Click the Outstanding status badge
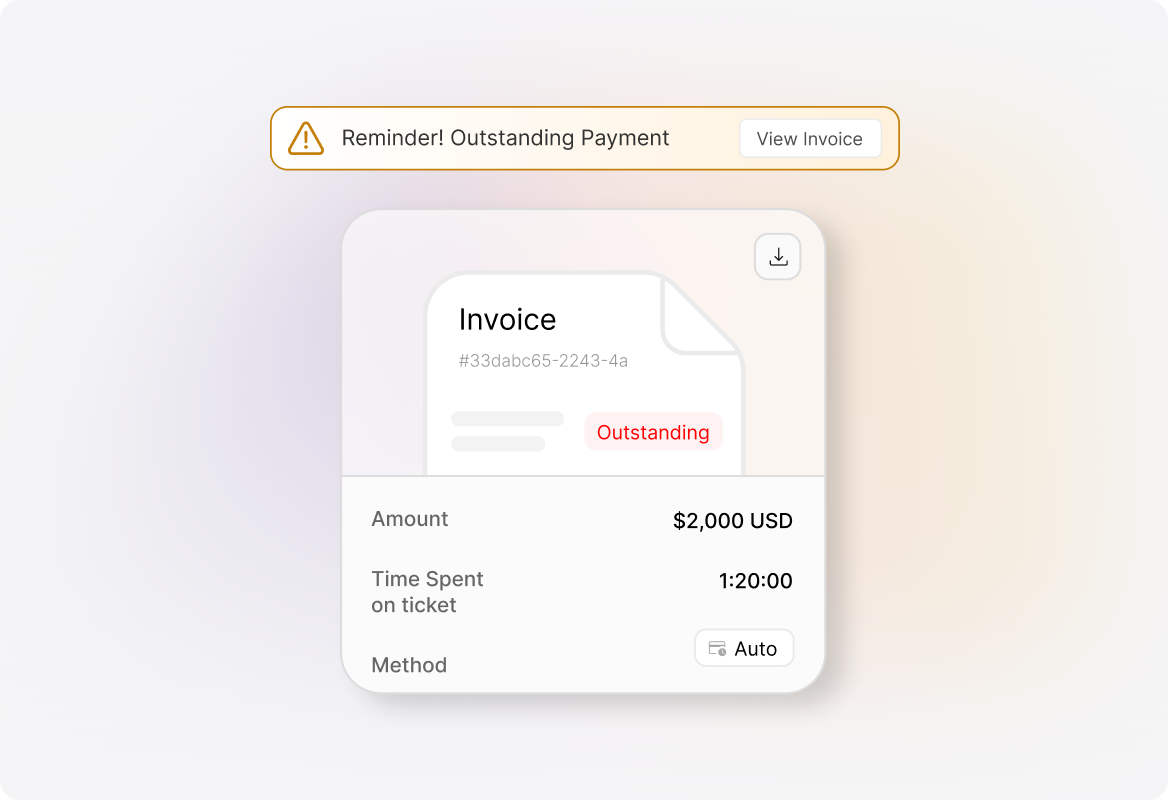 [653, 432]
